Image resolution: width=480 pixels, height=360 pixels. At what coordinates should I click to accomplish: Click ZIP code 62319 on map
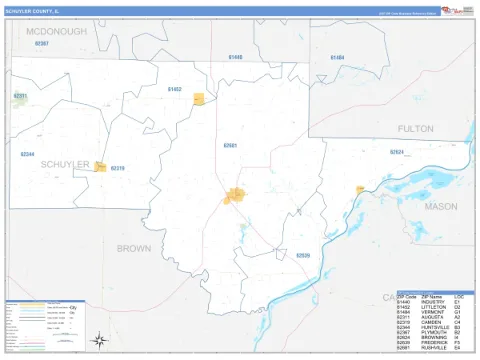click(118, 168)
